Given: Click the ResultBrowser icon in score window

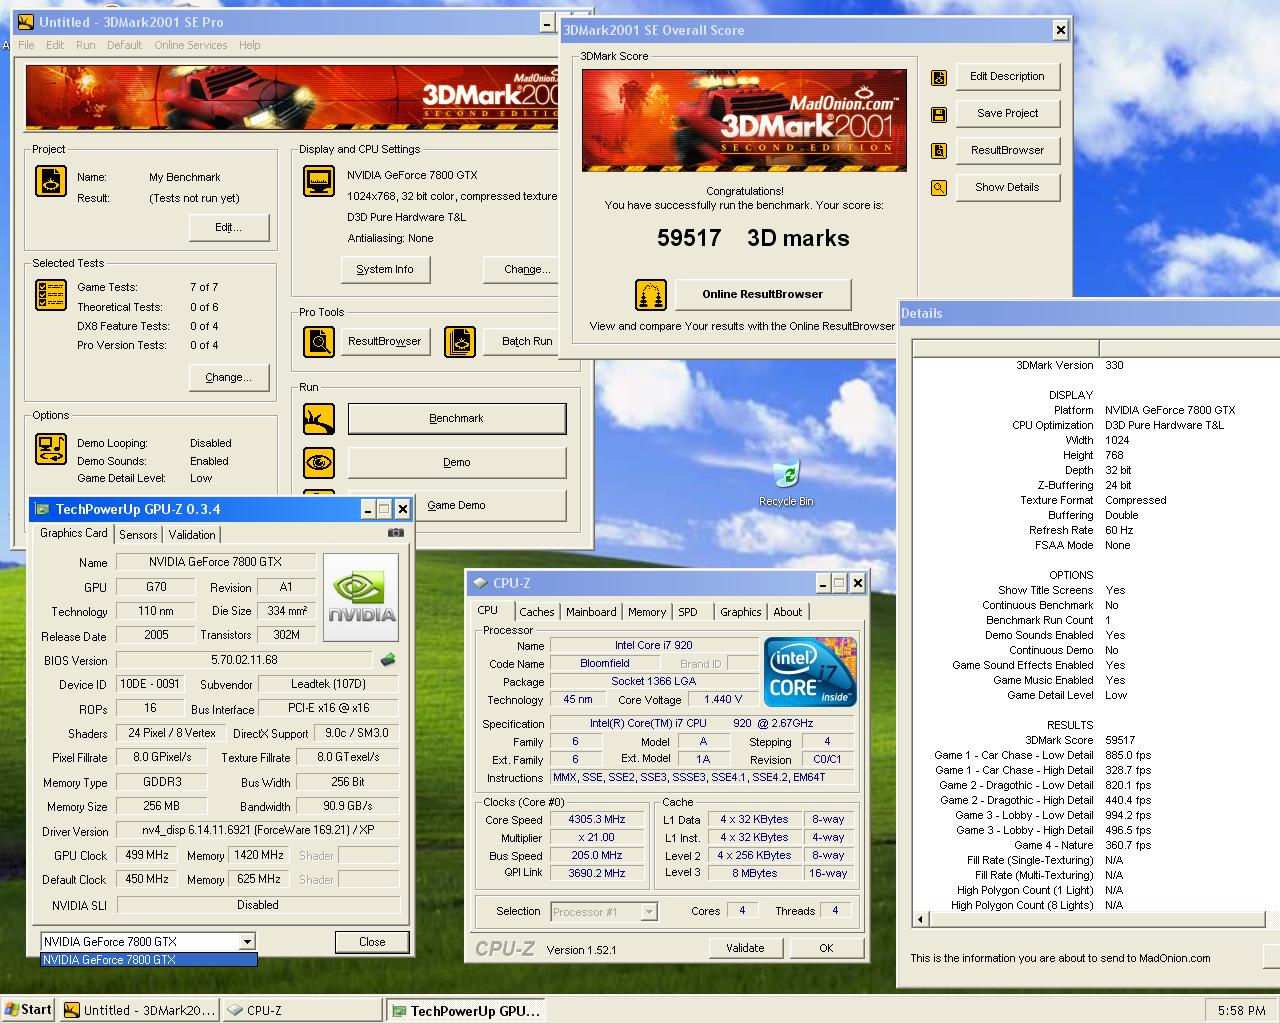Looking at the screenshot, I should [938, 151].
